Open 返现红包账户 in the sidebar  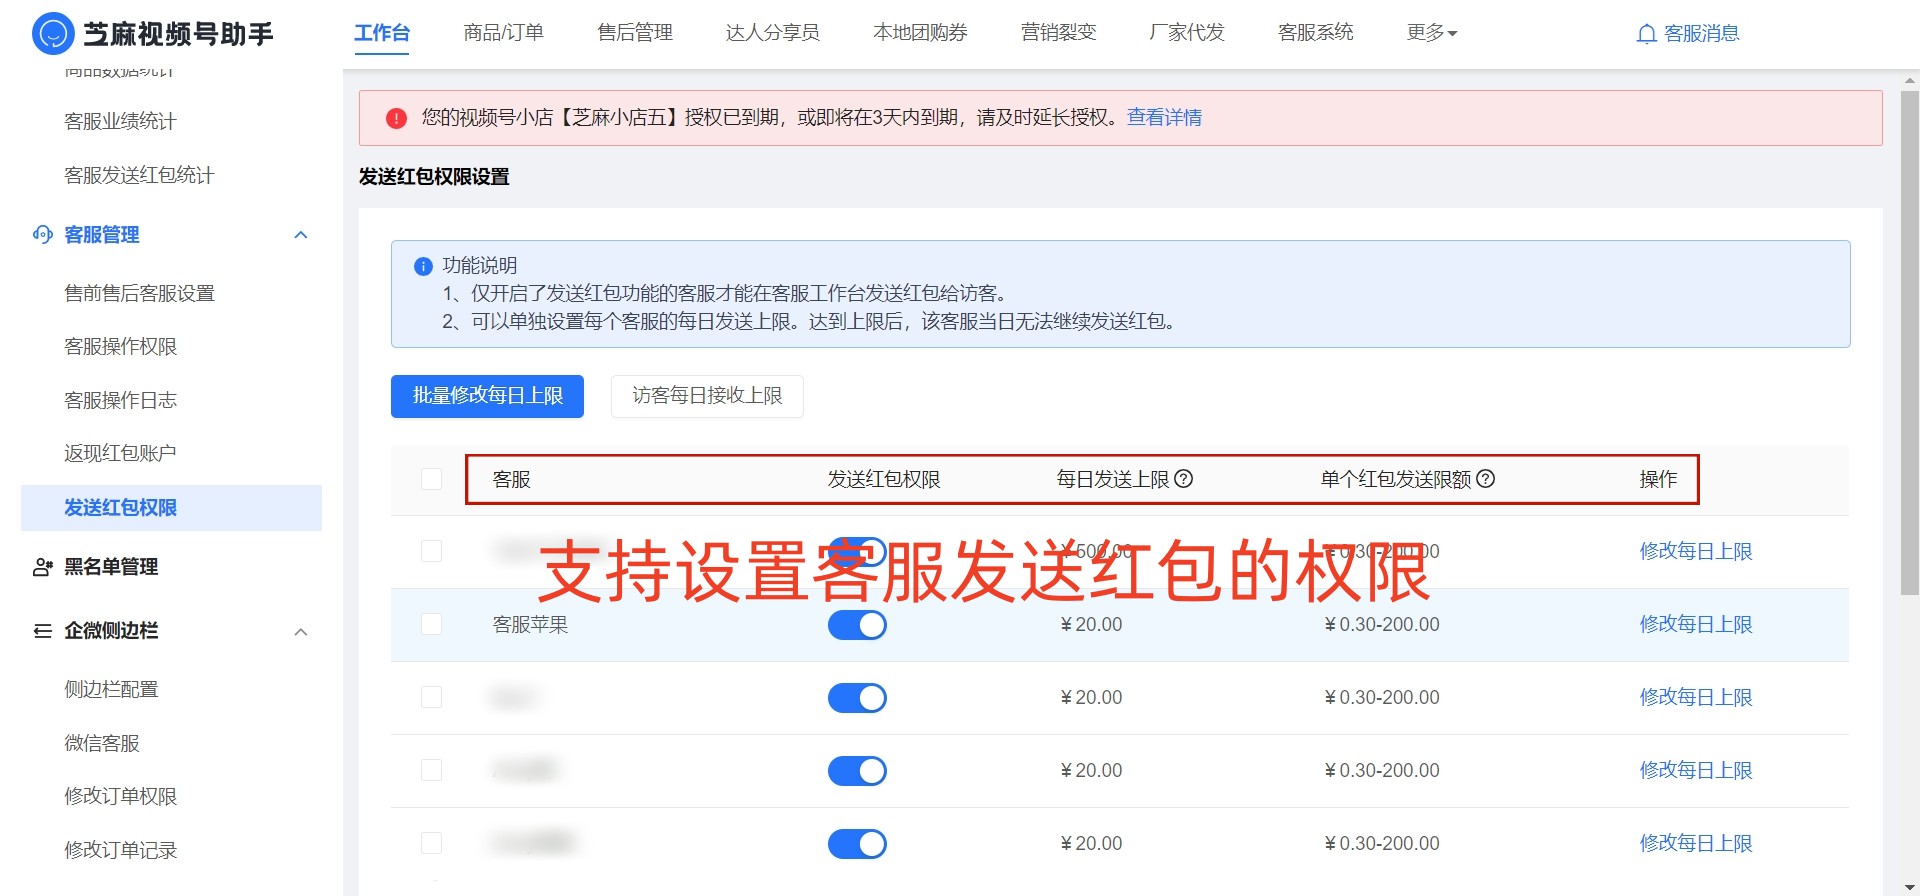120,454
